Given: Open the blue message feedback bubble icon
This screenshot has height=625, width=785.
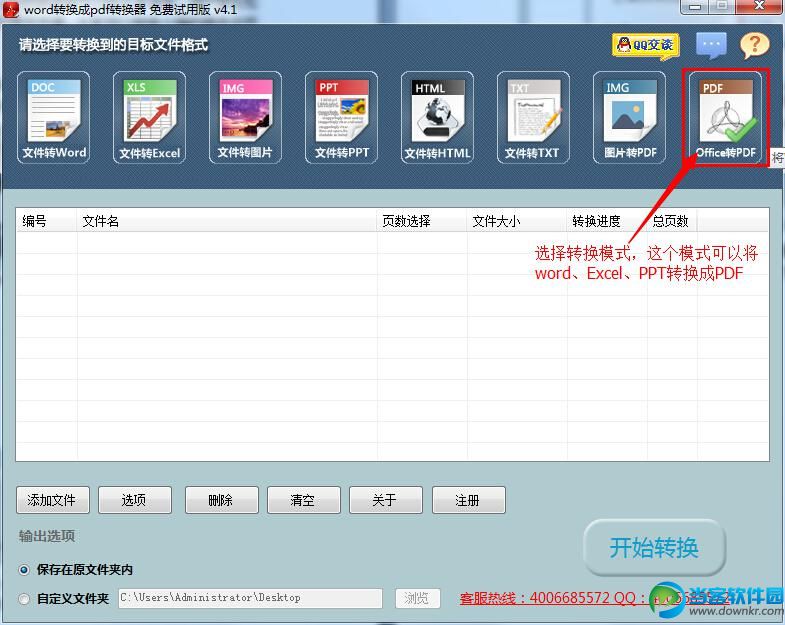Looking at the screenshot, I should 711,46.
